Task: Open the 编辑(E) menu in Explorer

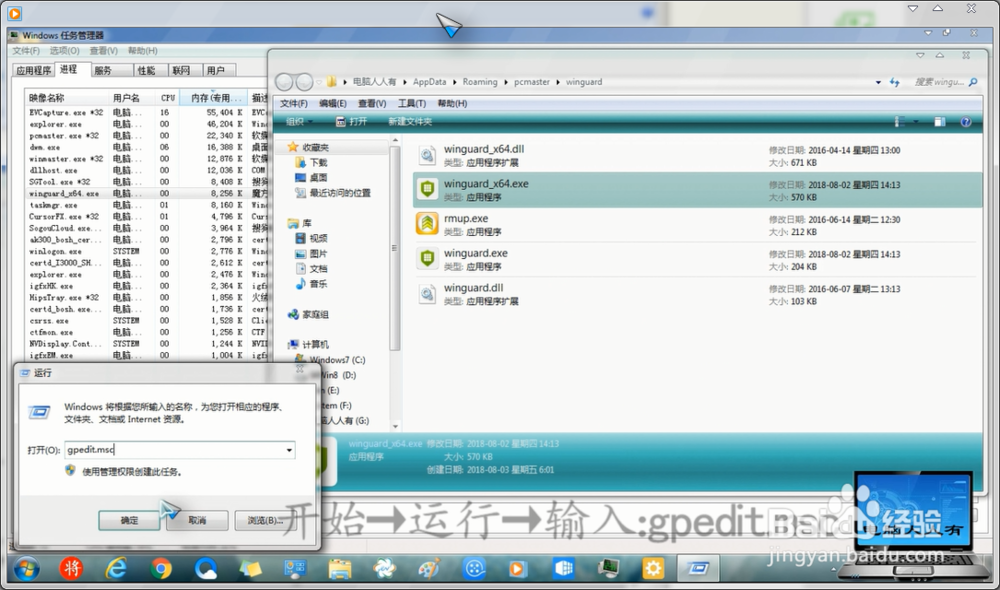Action: [x=332, y=103]
